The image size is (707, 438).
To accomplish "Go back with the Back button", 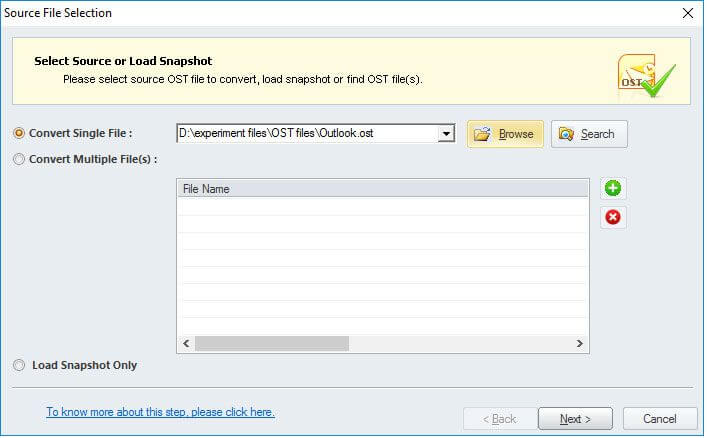I will tap(497, 418).
